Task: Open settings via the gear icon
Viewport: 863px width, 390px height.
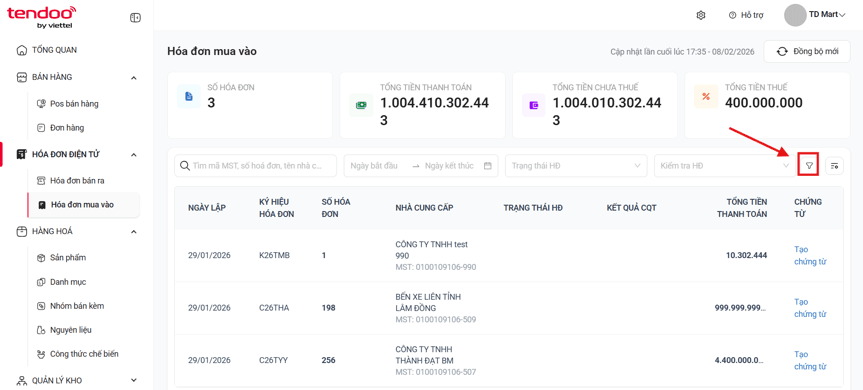Action: [x=701, y=15]
